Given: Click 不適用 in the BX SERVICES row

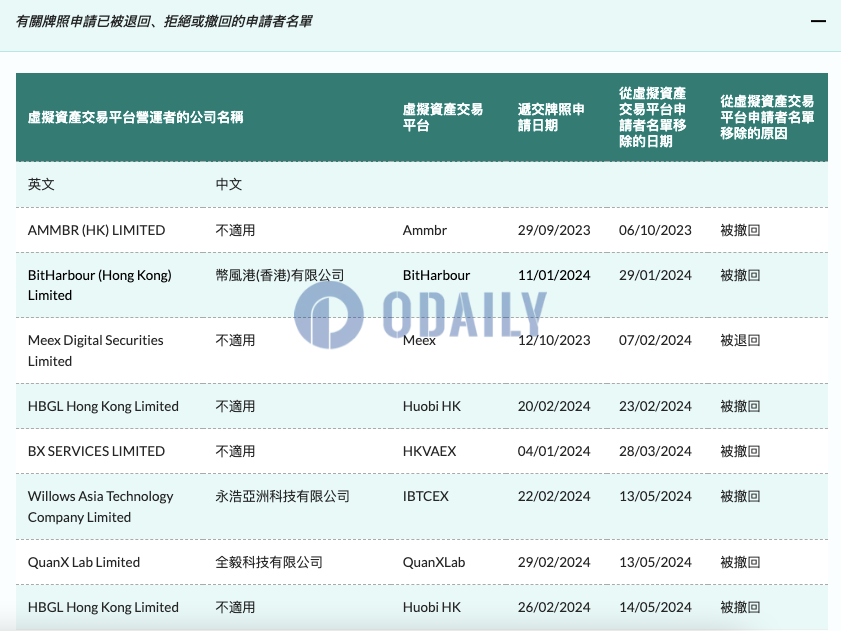Looking at the screenshot, I should 235,451.
